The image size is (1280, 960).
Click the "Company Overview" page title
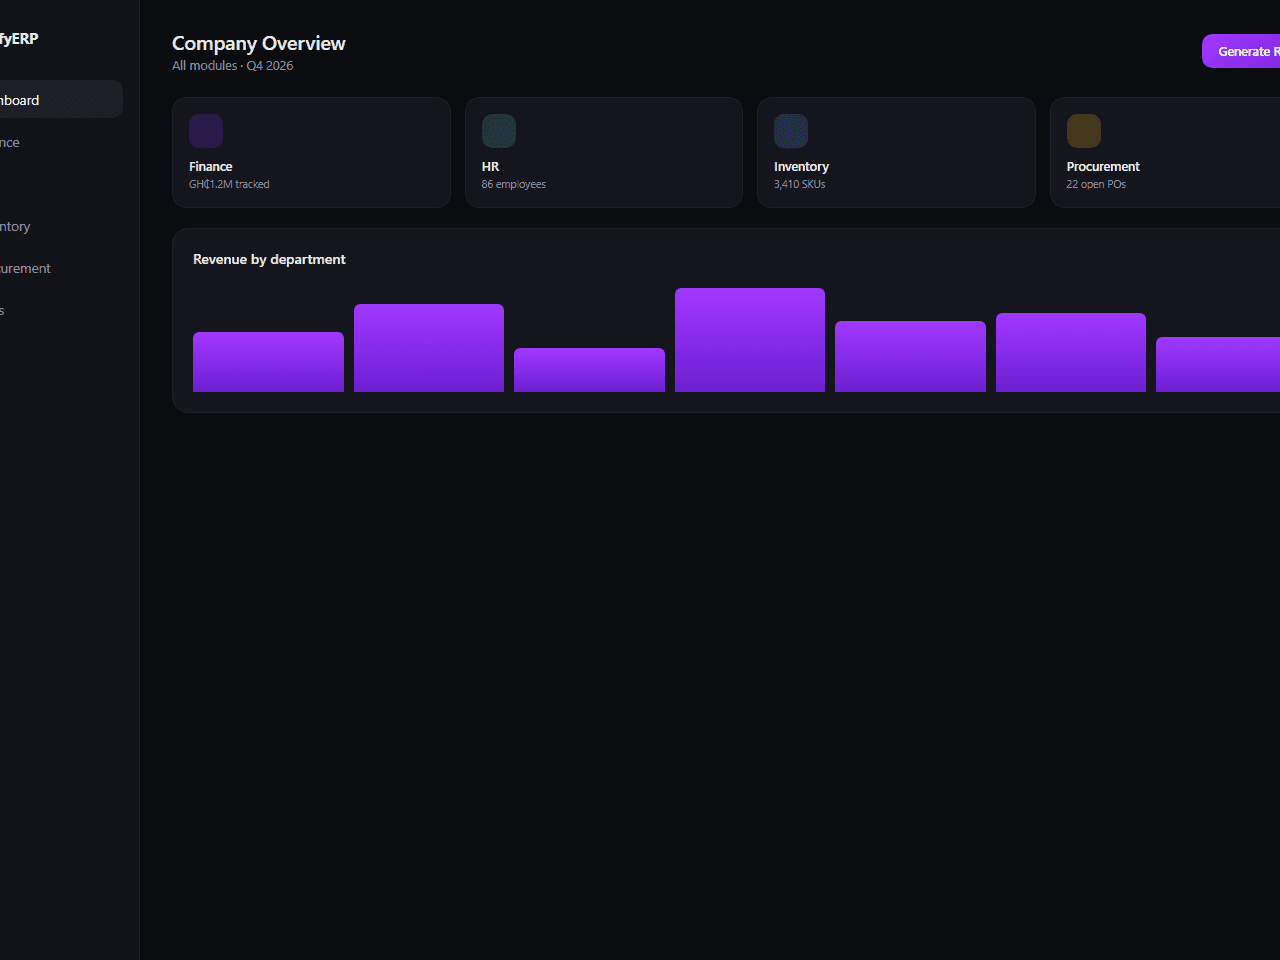coord(259,43)
